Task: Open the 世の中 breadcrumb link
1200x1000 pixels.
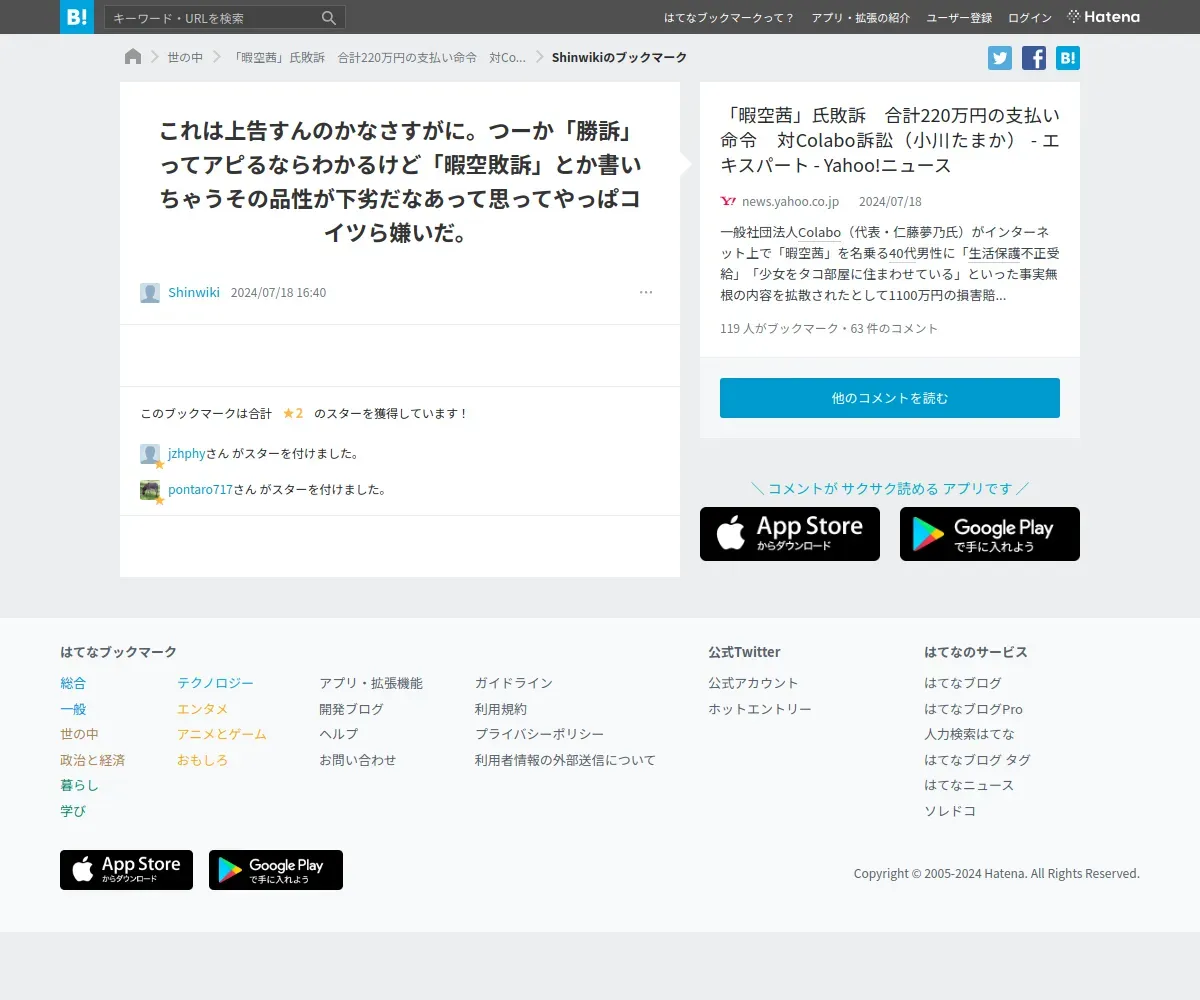Action: (x=185, y=58)
